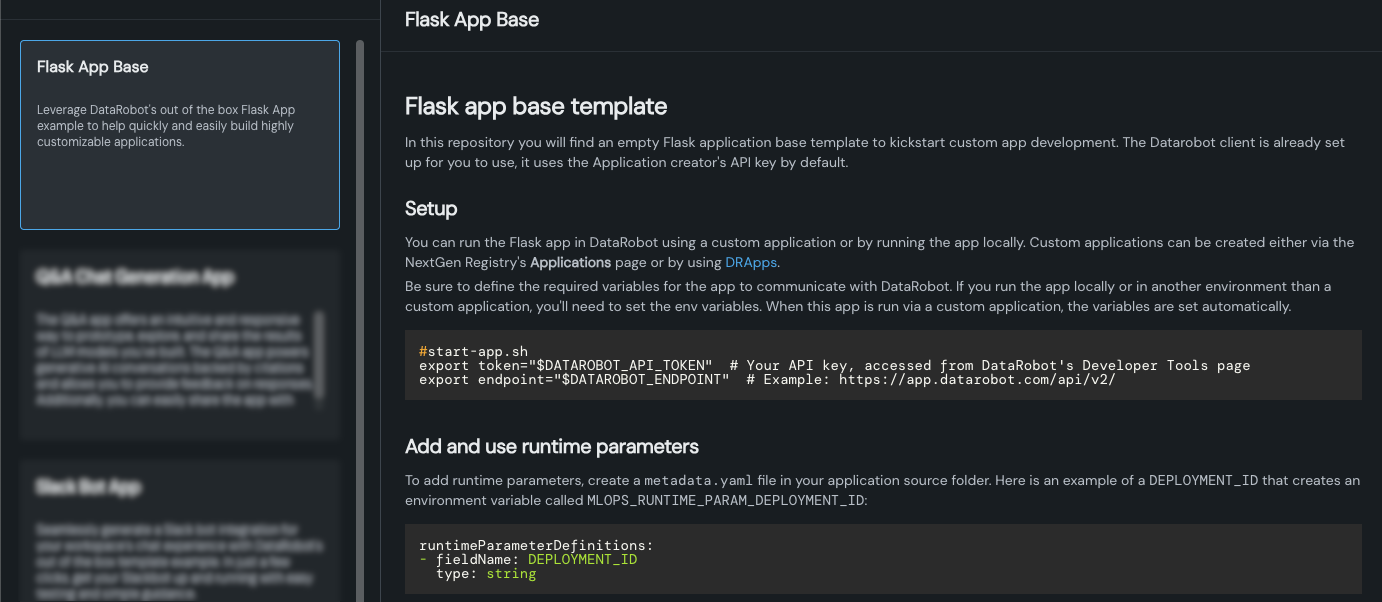Click scrollbar inside Q&A Chat card description
This screenshot has width=1382, height=602.
coord(320,358)
